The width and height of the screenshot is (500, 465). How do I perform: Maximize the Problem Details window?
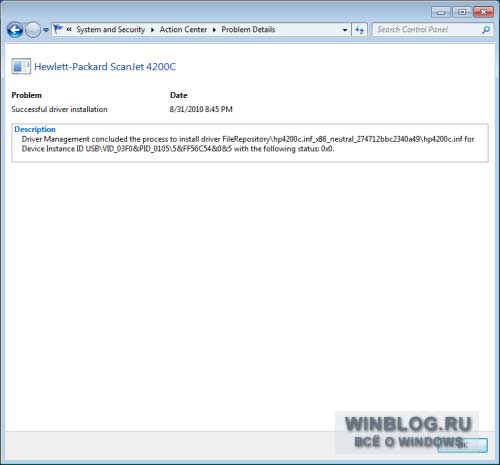462,12
